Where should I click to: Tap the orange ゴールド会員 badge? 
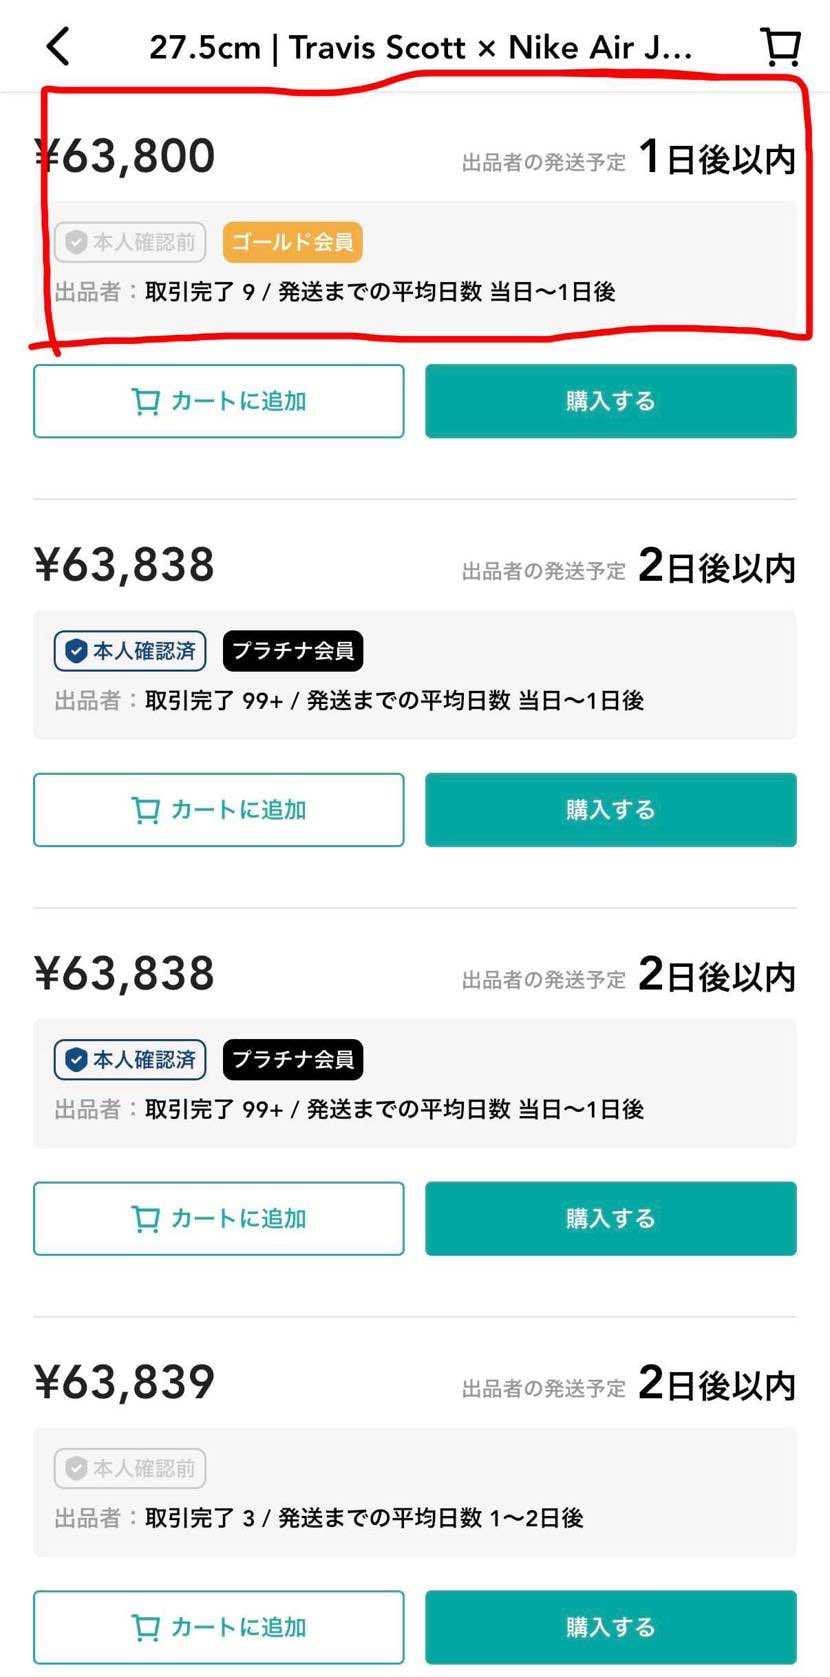point(292,242)
